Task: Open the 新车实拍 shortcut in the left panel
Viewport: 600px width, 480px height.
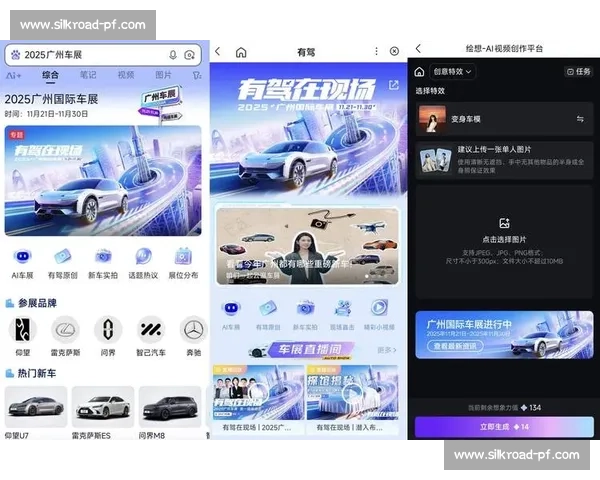Action: tap(103, 257)
